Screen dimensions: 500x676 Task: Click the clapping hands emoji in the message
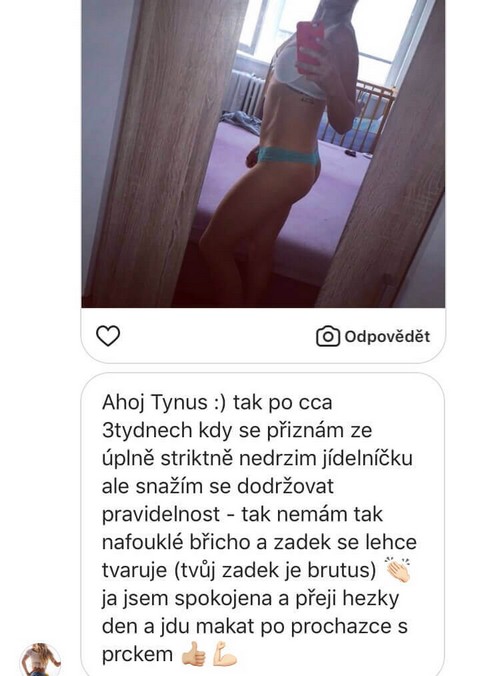397,570
